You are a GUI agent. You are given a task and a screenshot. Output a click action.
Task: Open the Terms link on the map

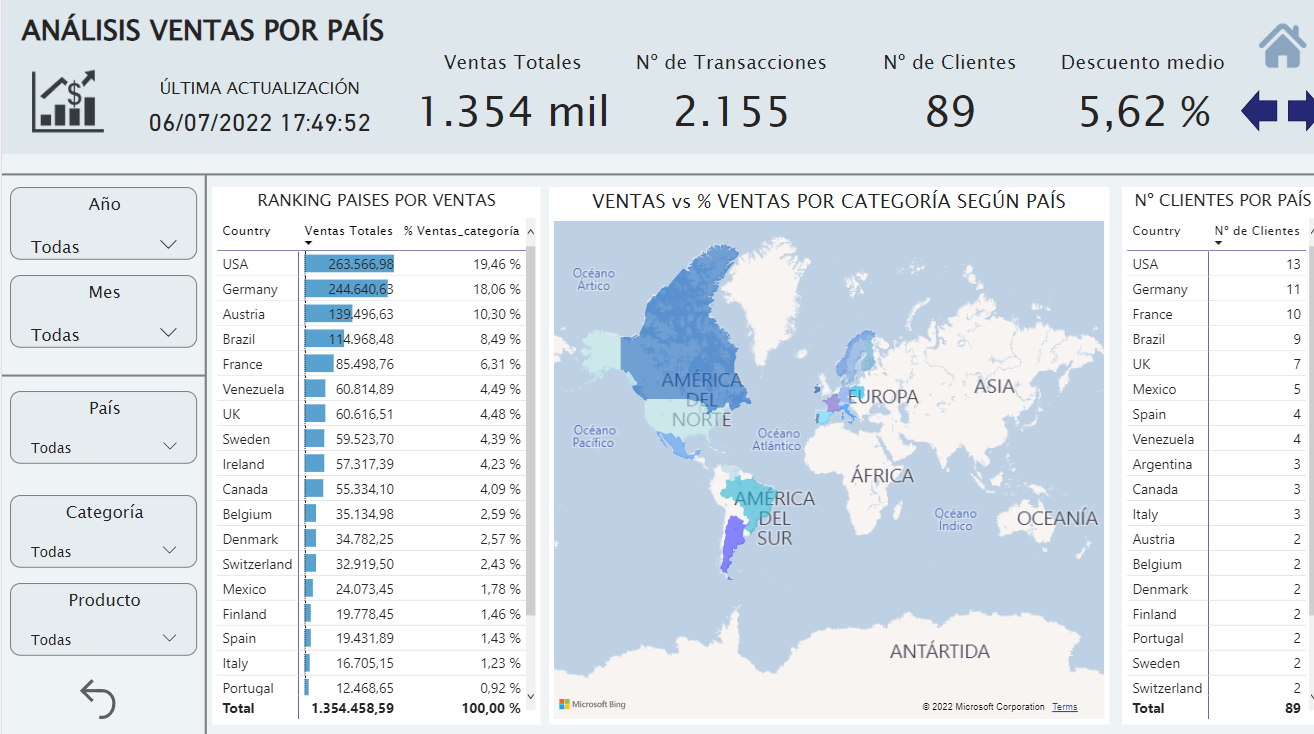1065,706
